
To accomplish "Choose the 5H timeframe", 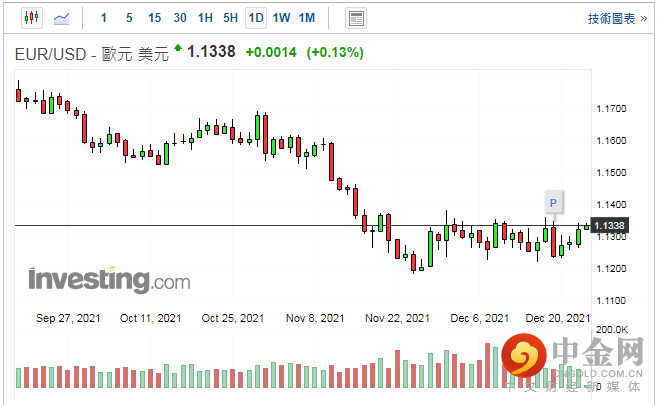I will click(x=230, y=18).
